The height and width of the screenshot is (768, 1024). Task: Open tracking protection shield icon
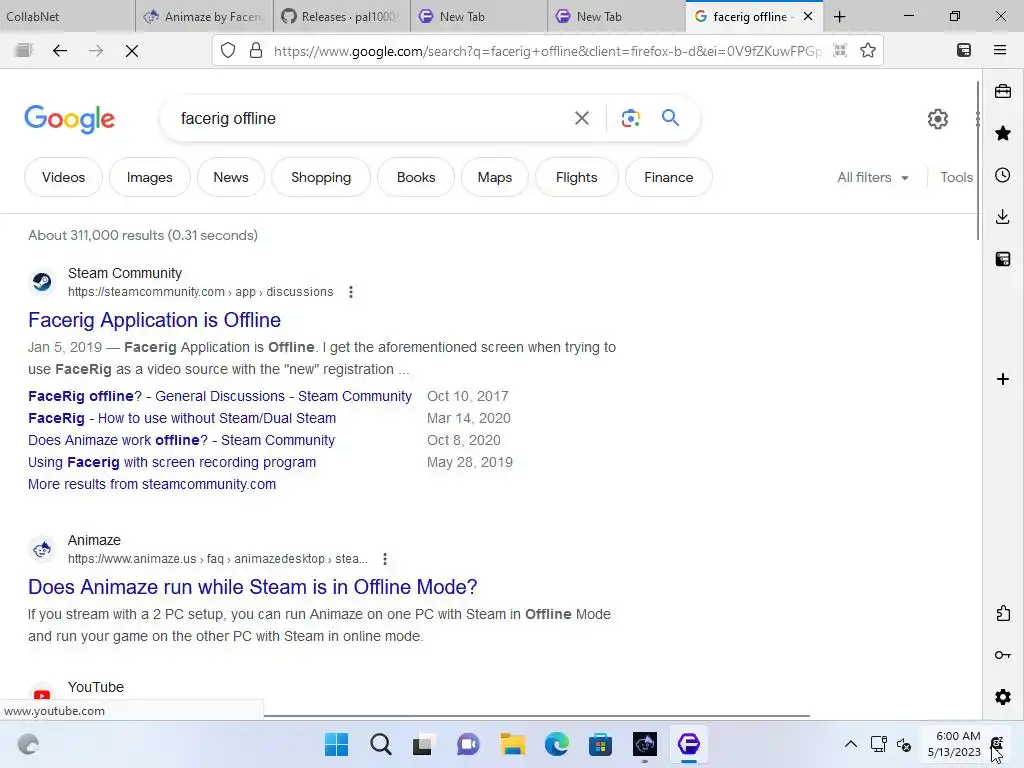pos(227,50)
